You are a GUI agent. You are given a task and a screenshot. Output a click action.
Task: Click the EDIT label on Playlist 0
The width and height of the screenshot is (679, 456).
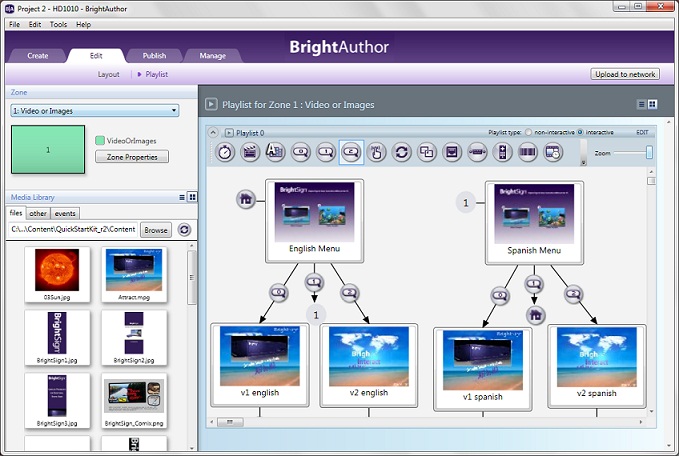click(642, 132)
